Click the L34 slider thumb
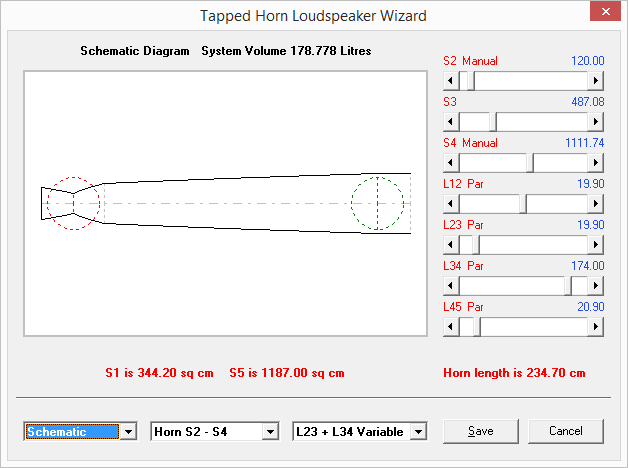Screen dimensions: 628x468 (568, 286)
